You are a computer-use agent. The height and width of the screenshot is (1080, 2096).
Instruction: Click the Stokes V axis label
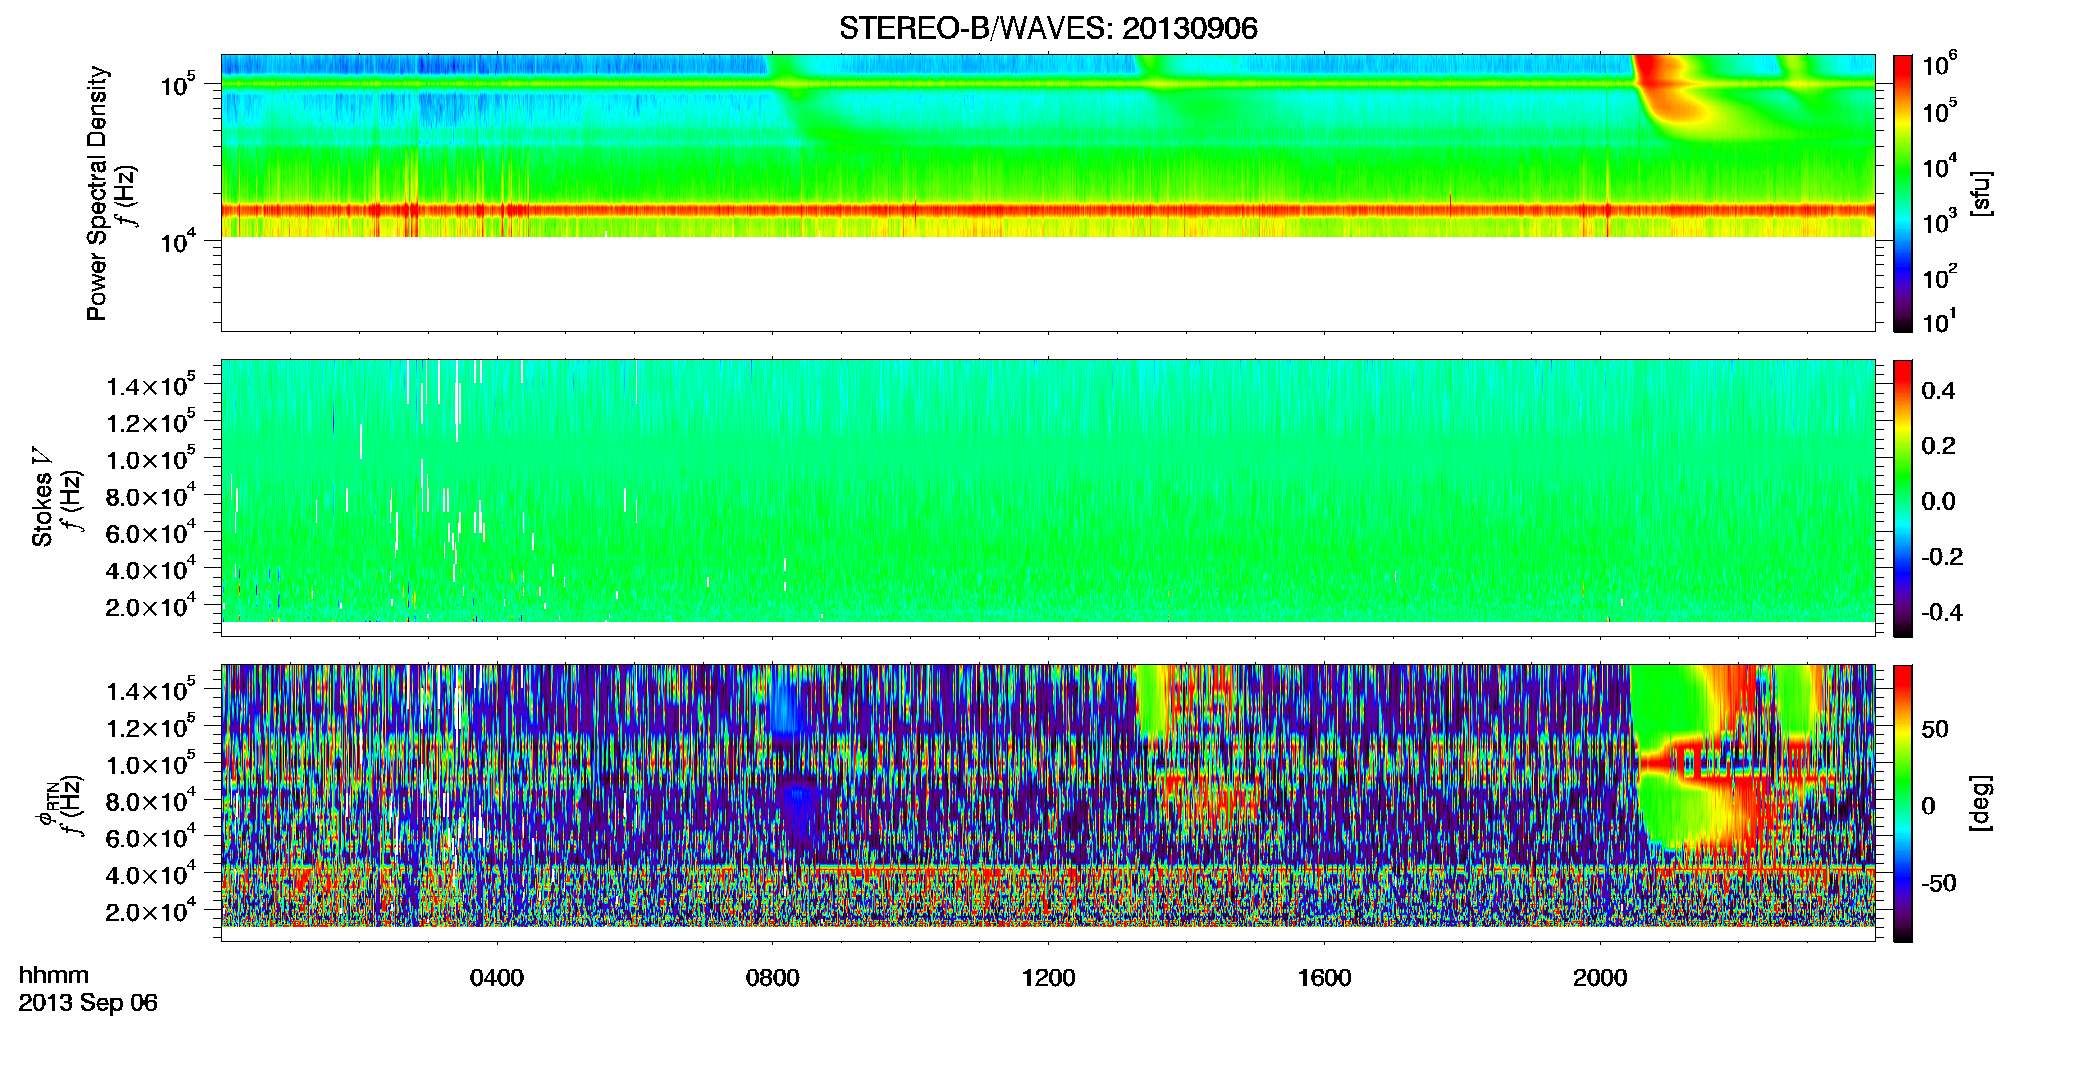point(42,496)
